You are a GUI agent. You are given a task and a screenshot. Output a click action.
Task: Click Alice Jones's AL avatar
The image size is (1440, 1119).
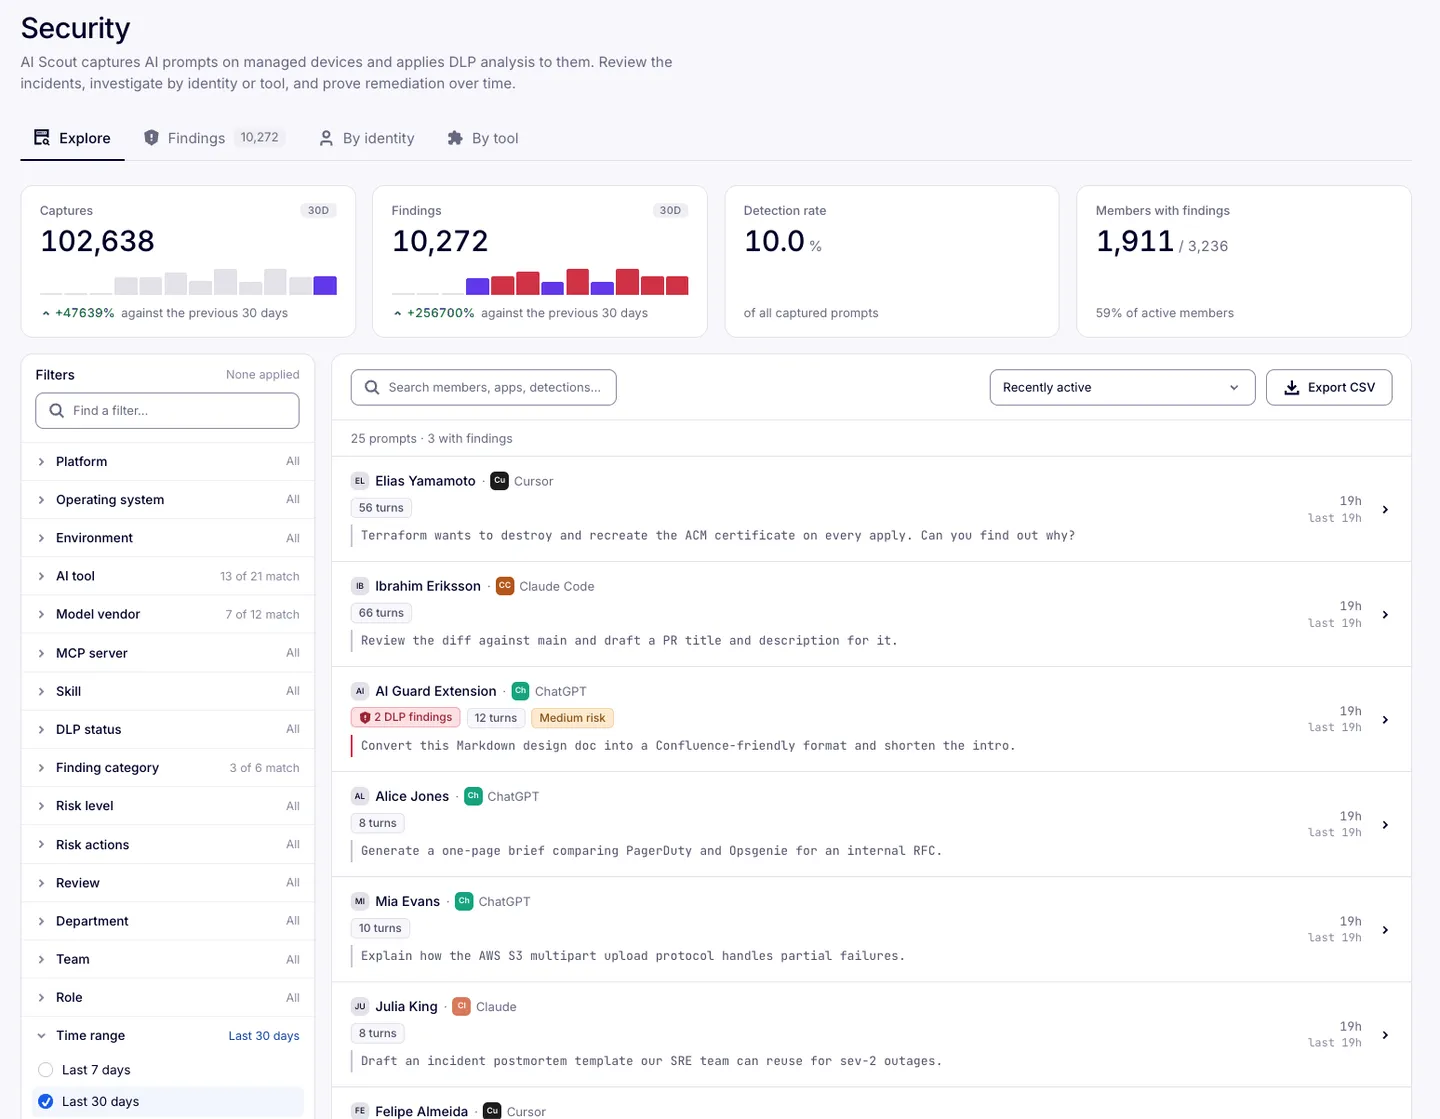[x=360, y=796]
